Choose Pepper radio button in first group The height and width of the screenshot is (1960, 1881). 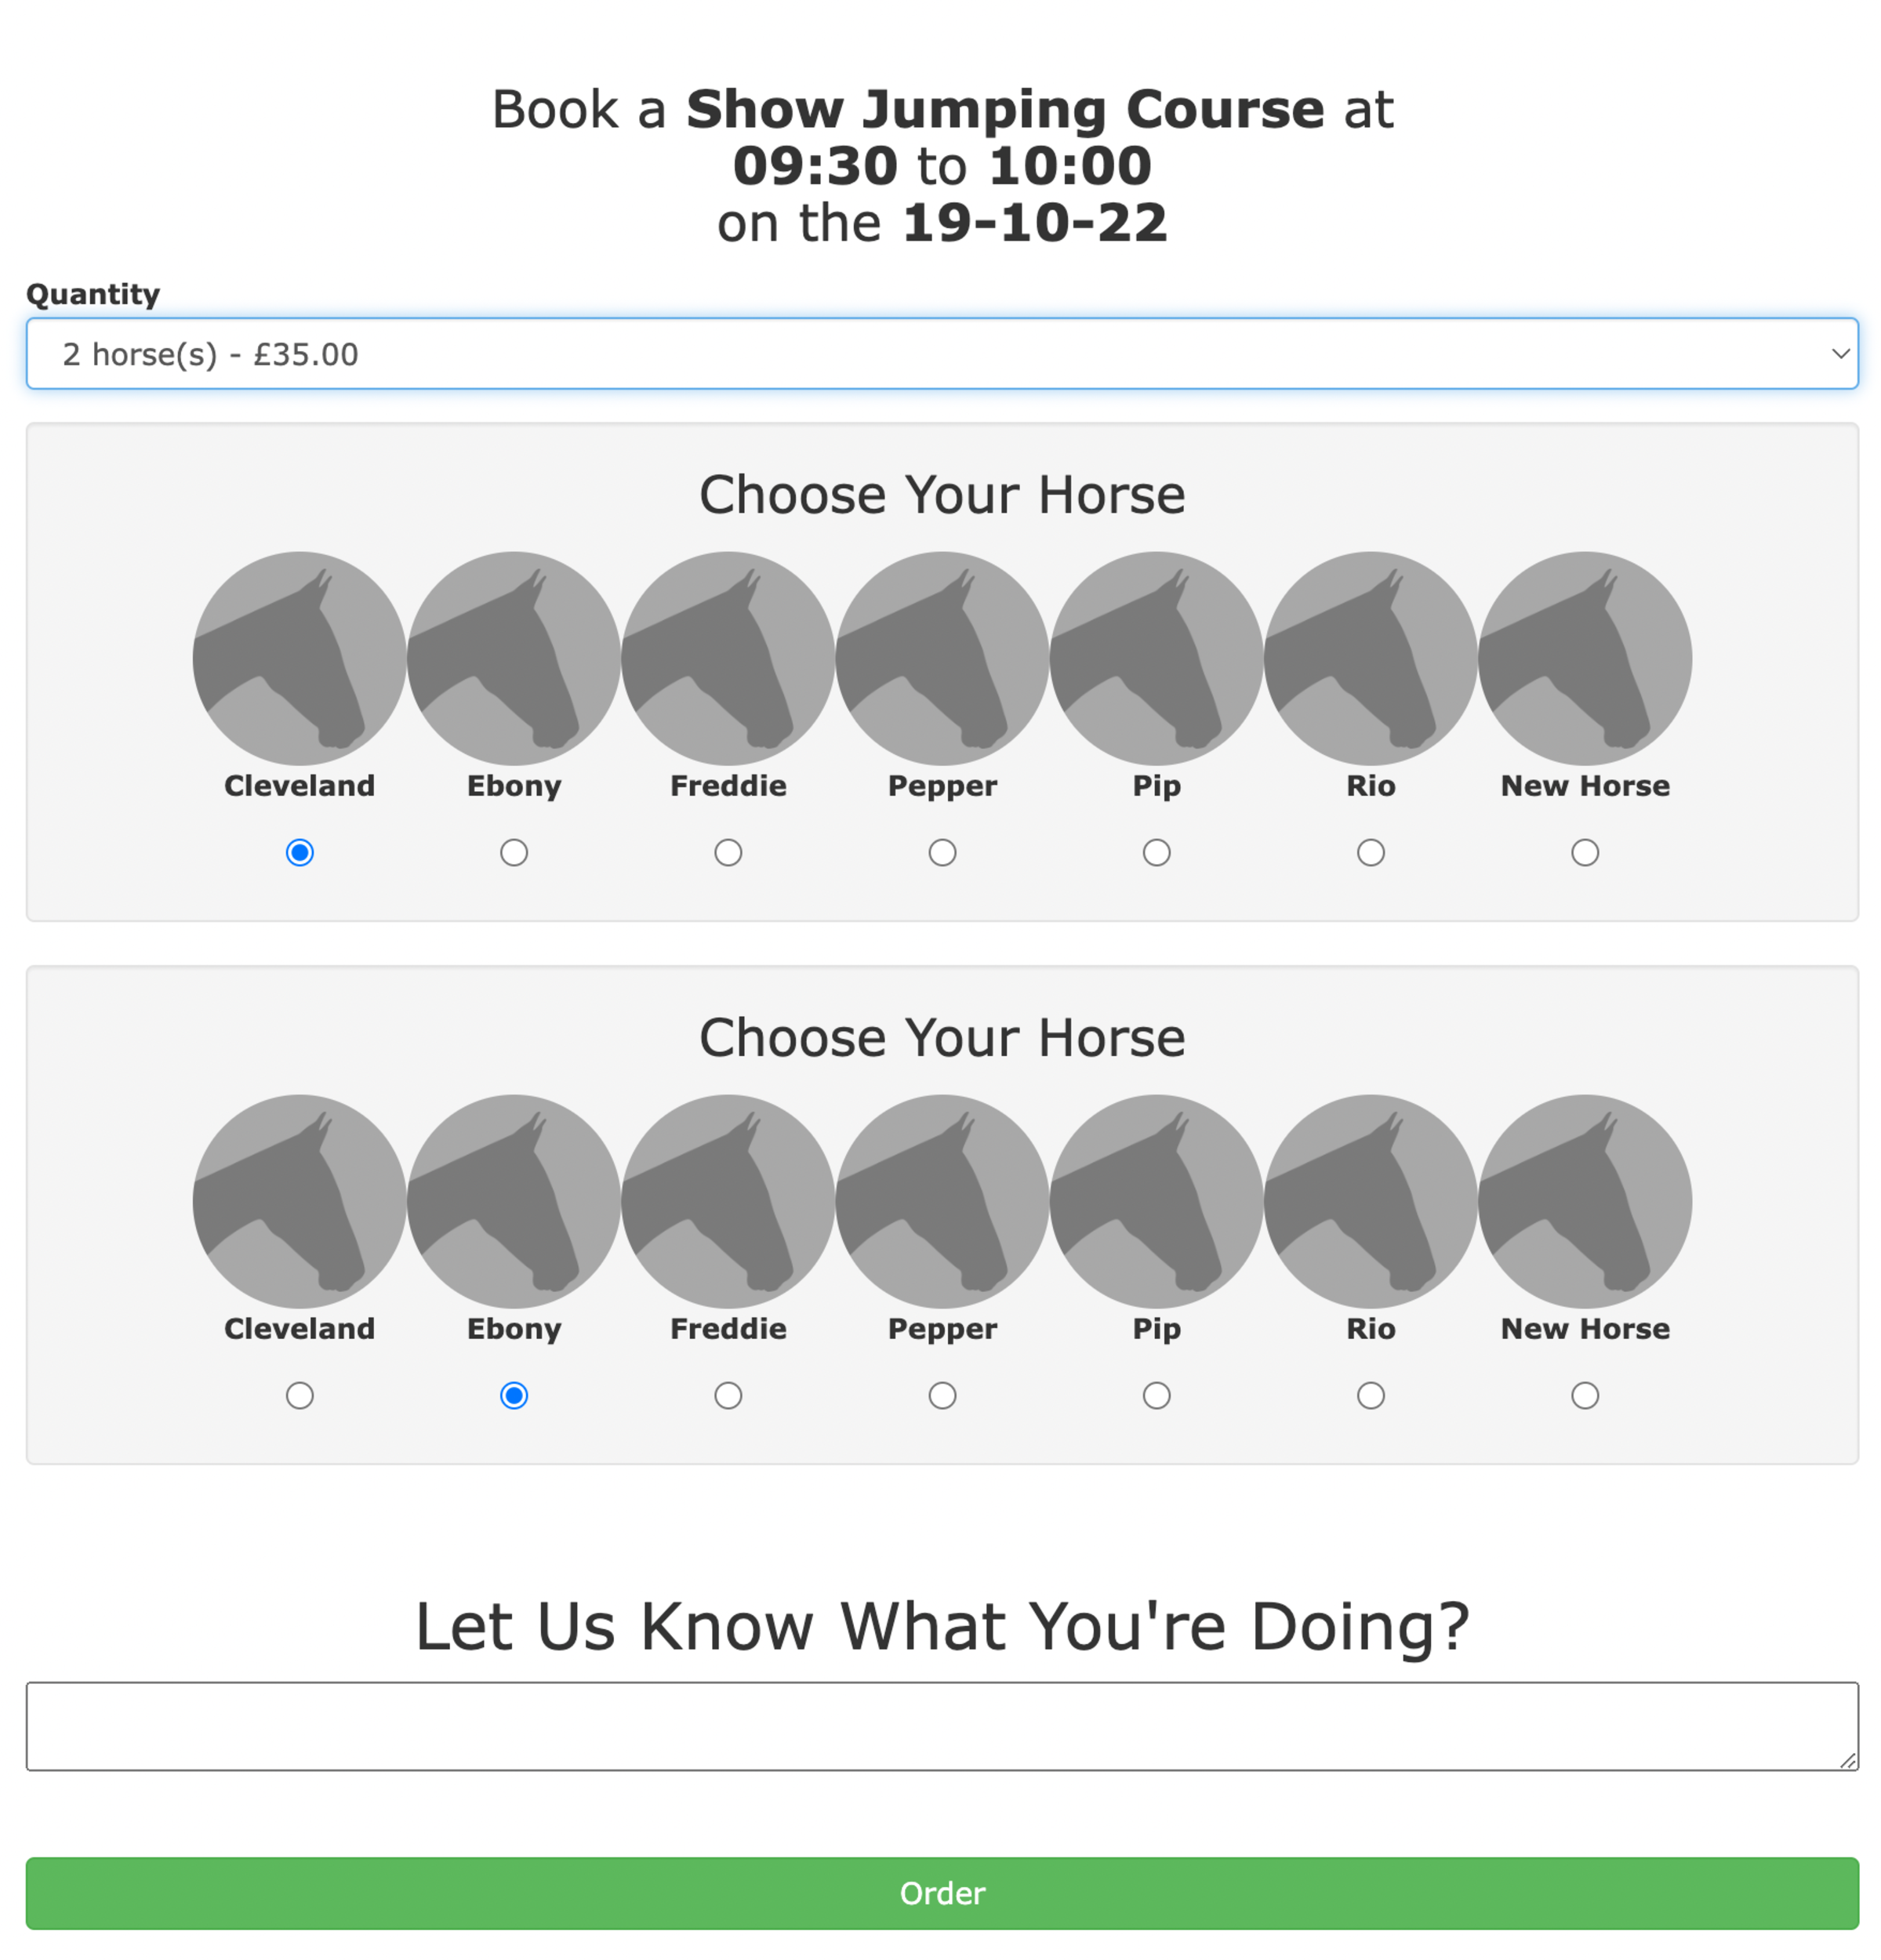point(941,852)
